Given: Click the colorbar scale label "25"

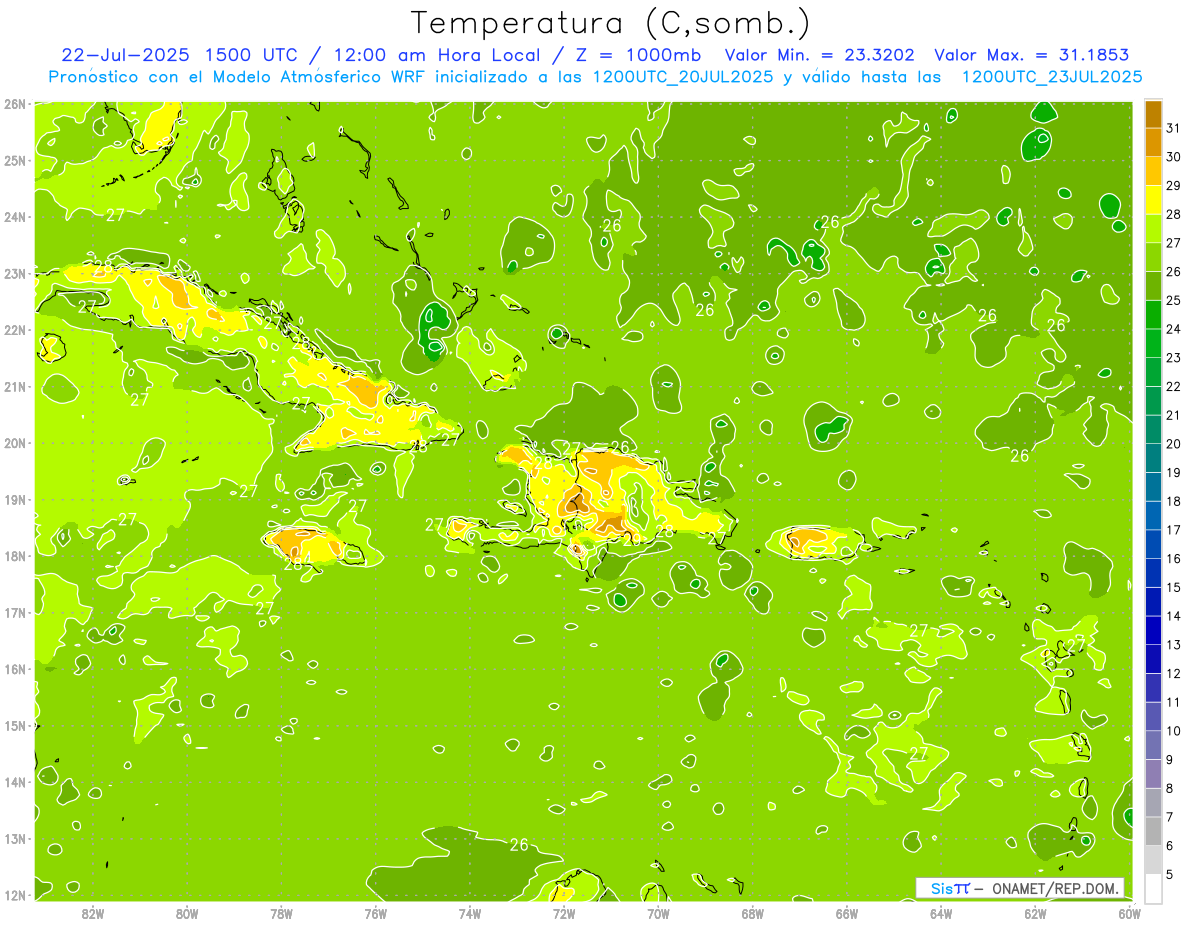Looking at the screenshot, I should pyautogui.click(x=1173, y=300).
